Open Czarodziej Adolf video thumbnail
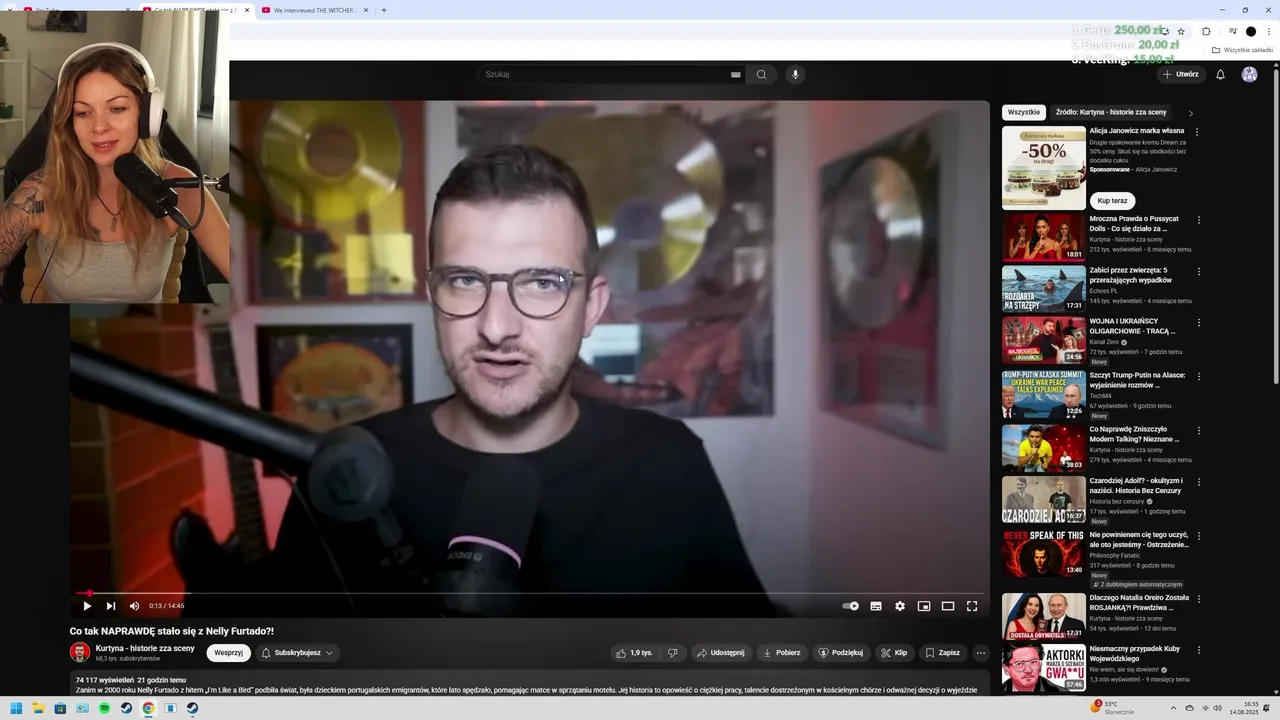The image size is (1280, 720). pyautogui.click(x=1043, y=499)
